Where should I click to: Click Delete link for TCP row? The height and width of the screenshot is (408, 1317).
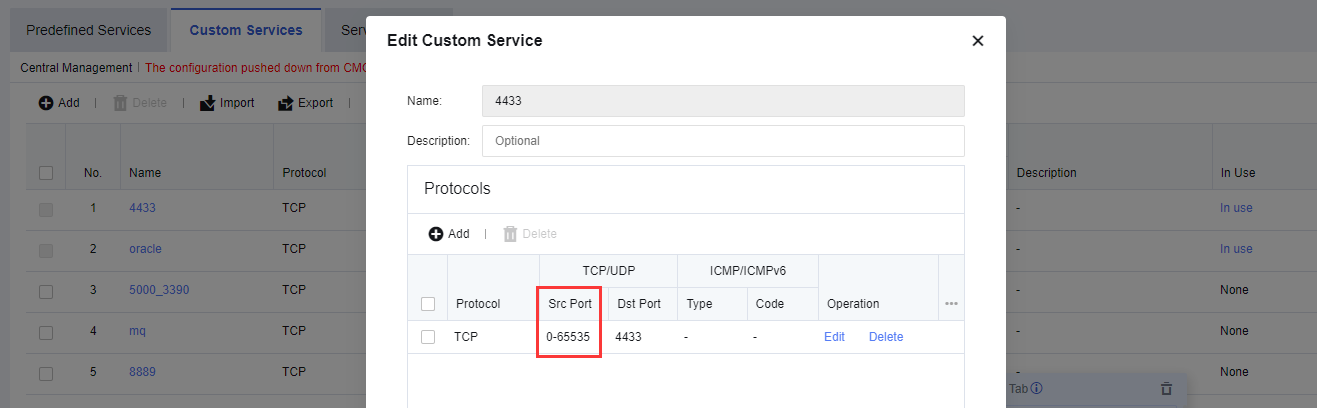(x=885, y=337)
